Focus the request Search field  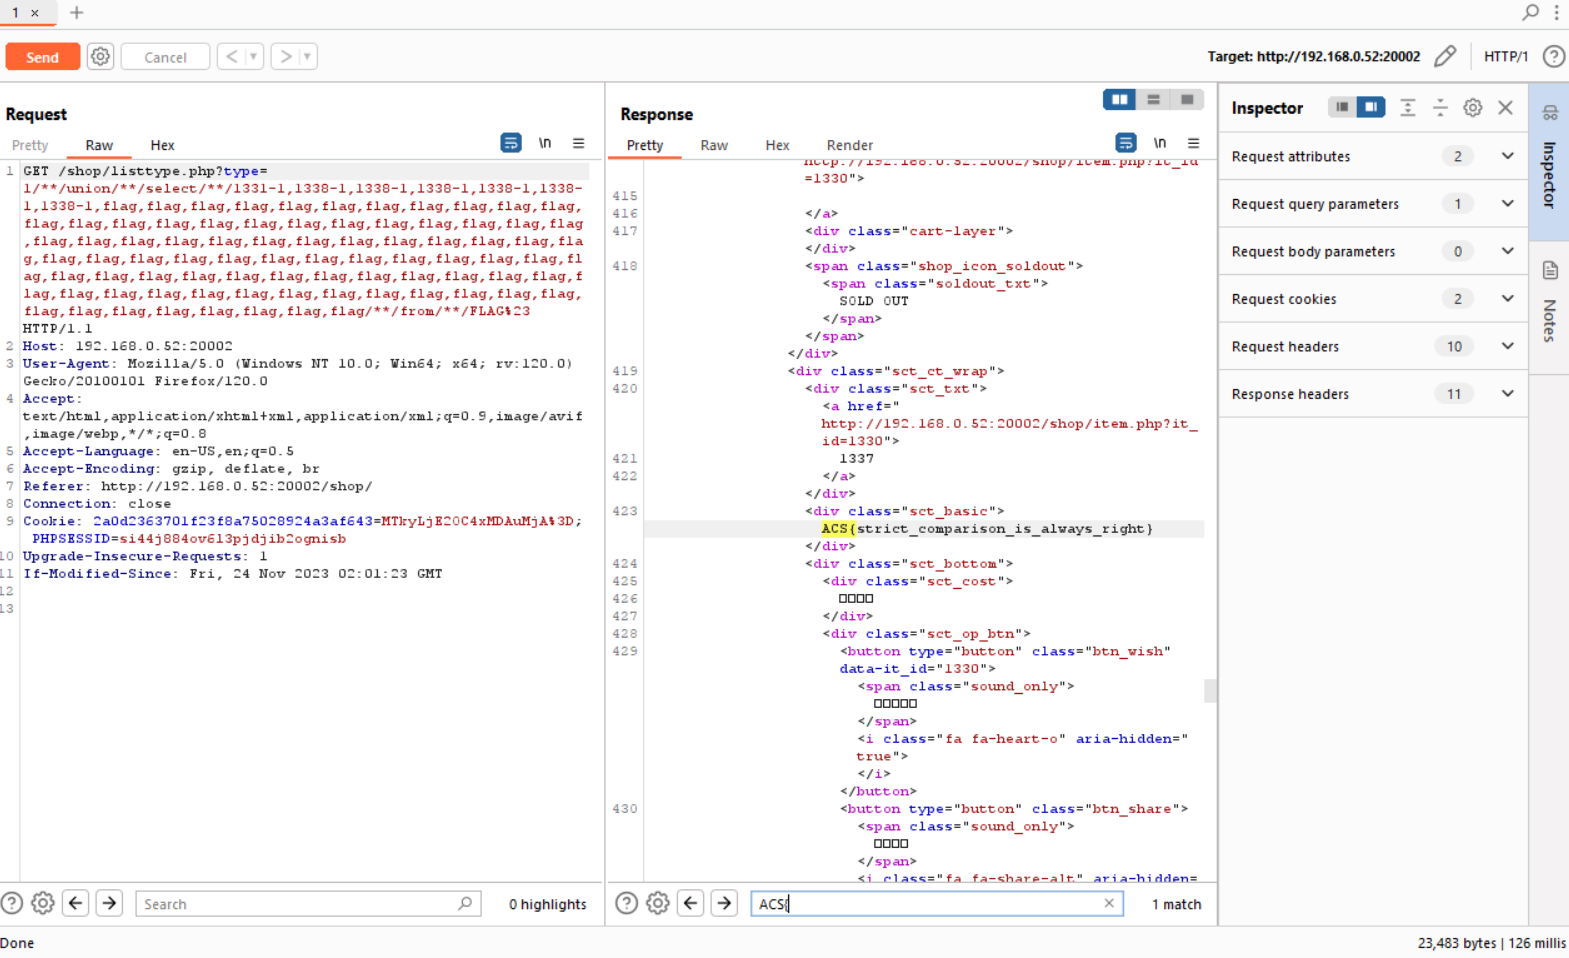[308, 904]
